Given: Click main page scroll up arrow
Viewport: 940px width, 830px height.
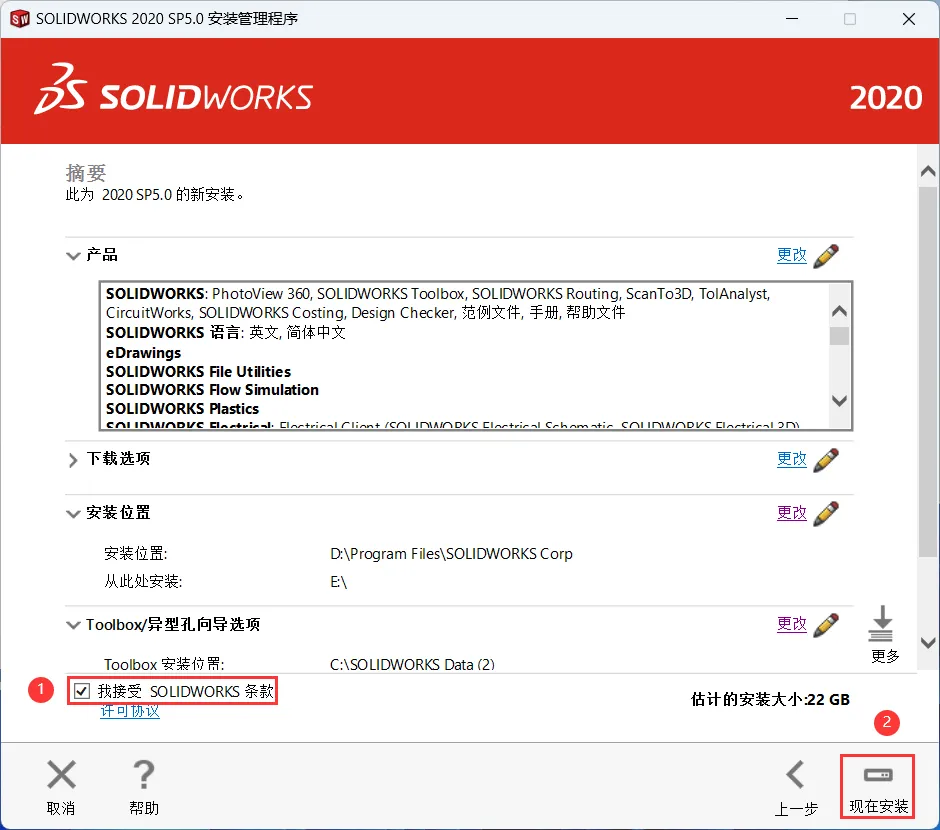Looking at the screenshot, I should coord(928,172).
